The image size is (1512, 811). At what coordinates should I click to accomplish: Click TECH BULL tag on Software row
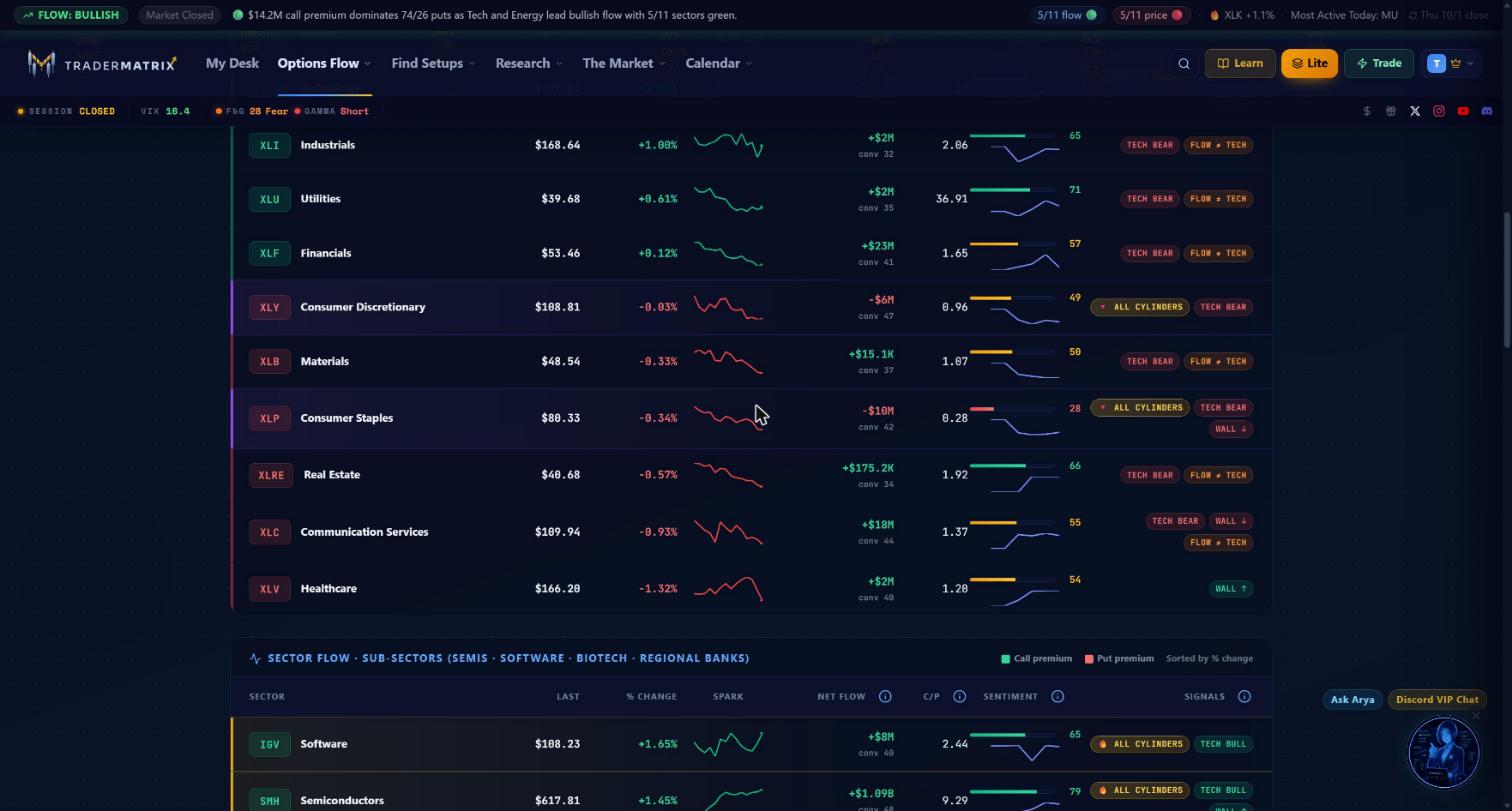pyautogui.click(x=1223, y=744)
